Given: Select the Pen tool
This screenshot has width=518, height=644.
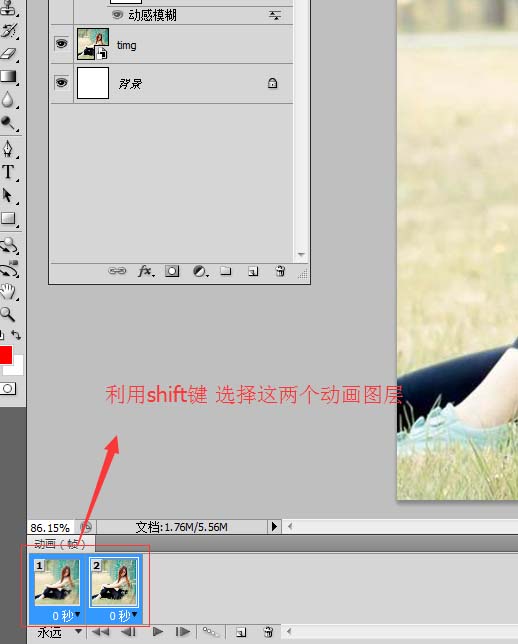Looking at the screenshot, I should pyautogui.click(x=8, y=148).
